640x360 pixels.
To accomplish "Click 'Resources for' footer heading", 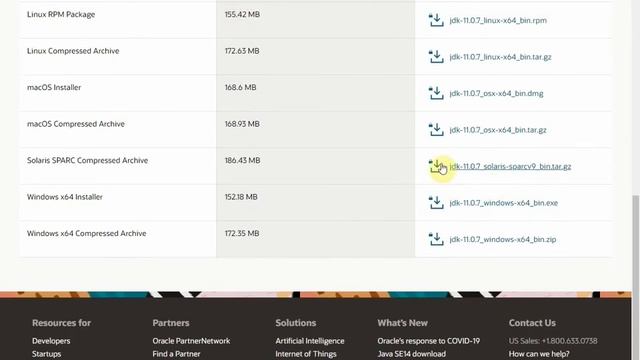I will (62, 323).
